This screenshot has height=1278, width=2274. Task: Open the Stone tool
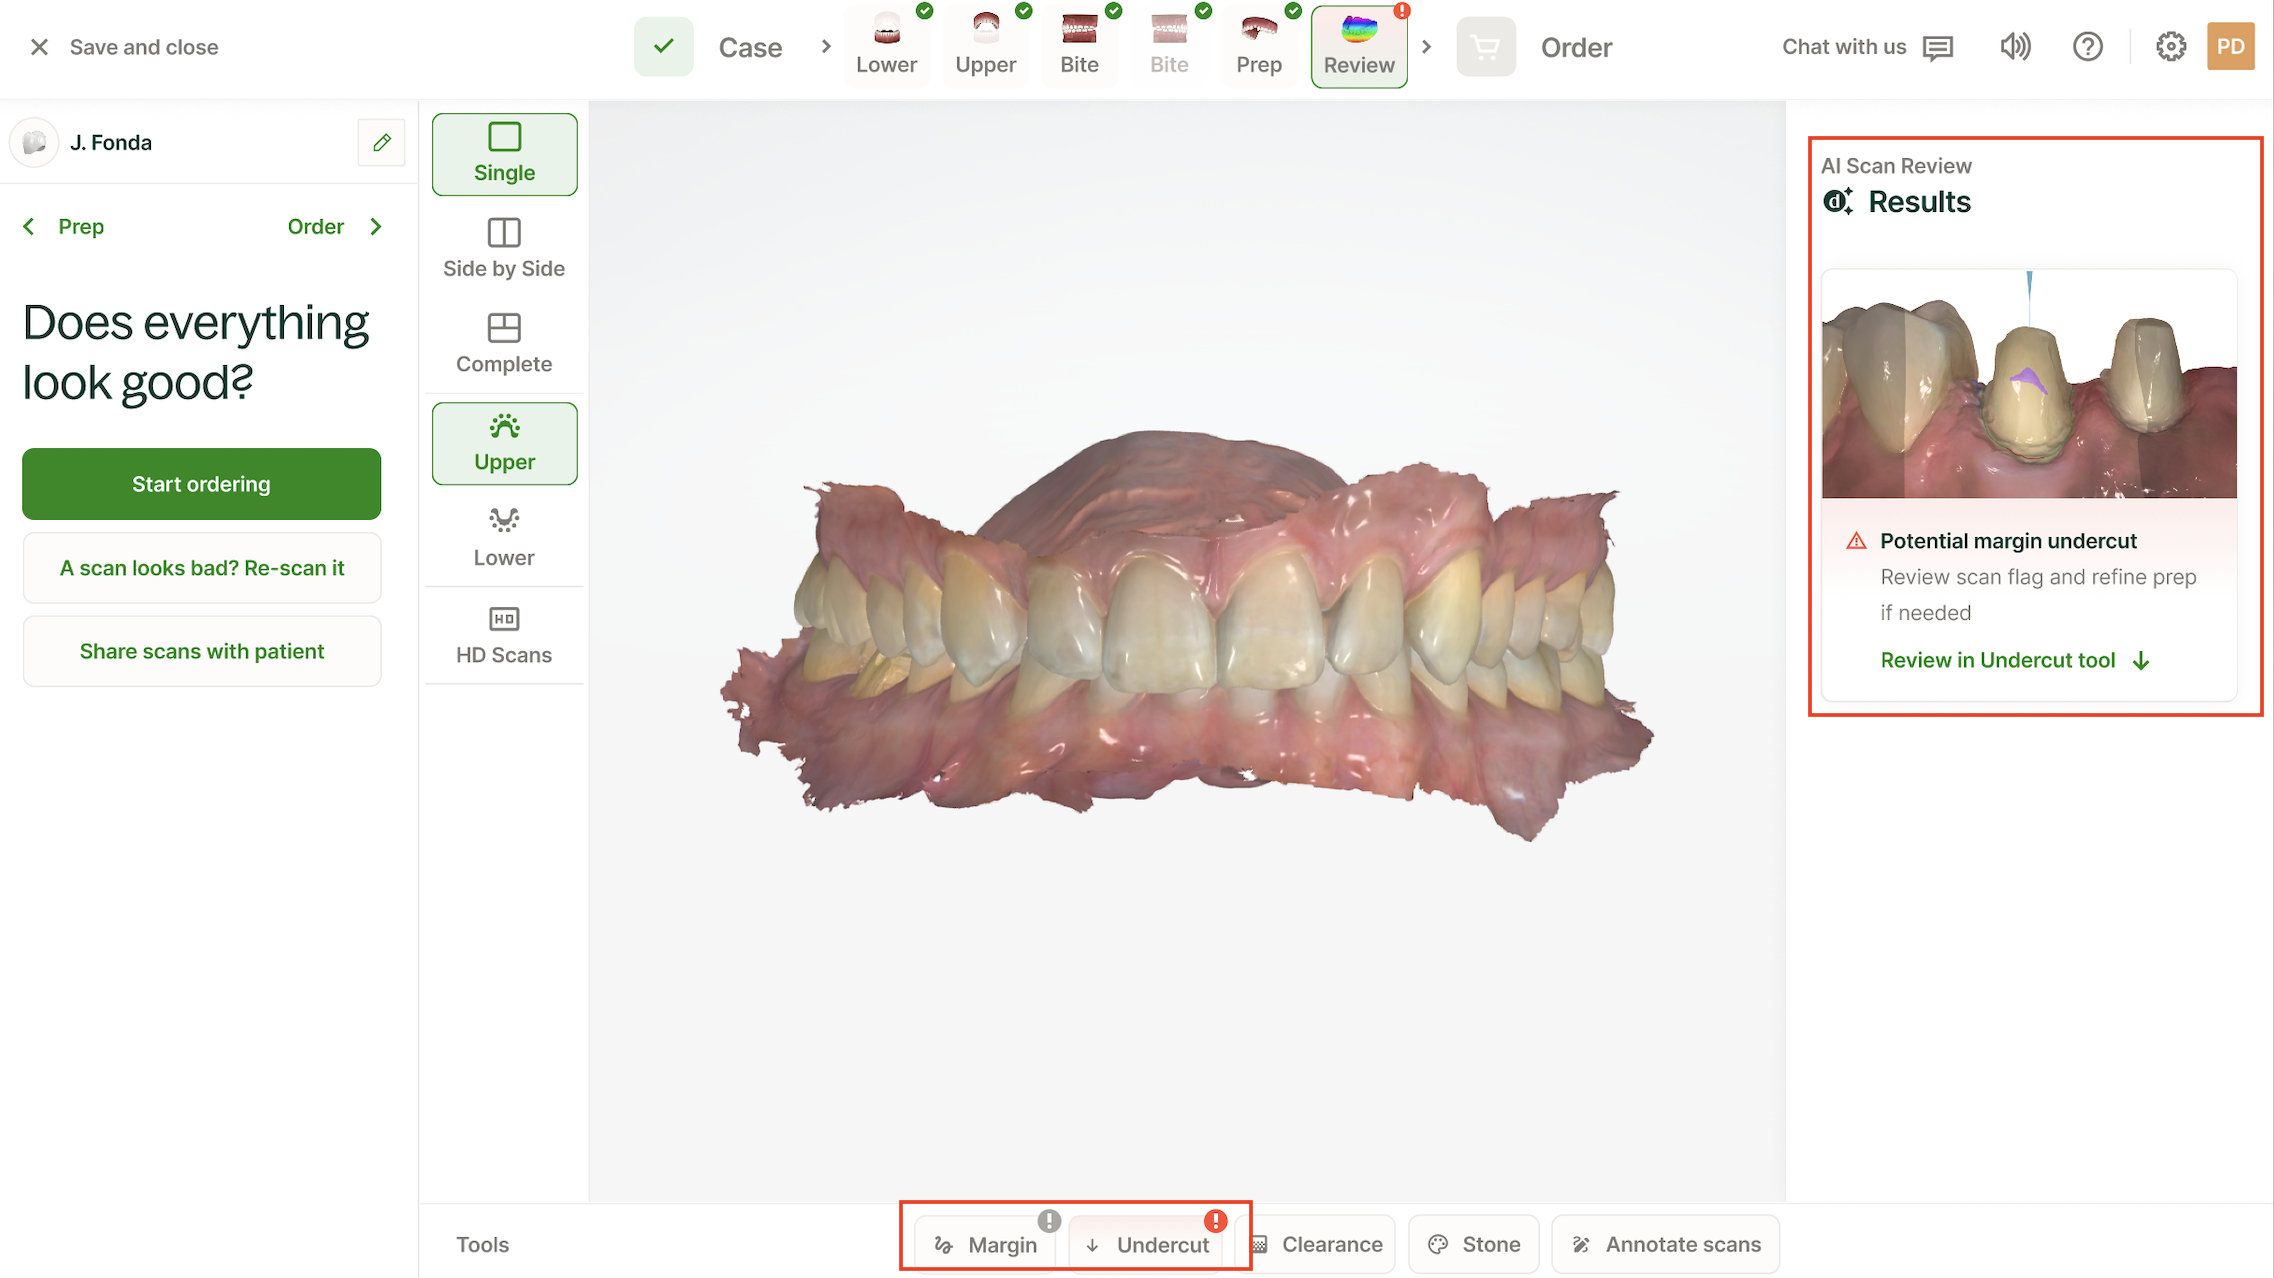[1473, 1244]
